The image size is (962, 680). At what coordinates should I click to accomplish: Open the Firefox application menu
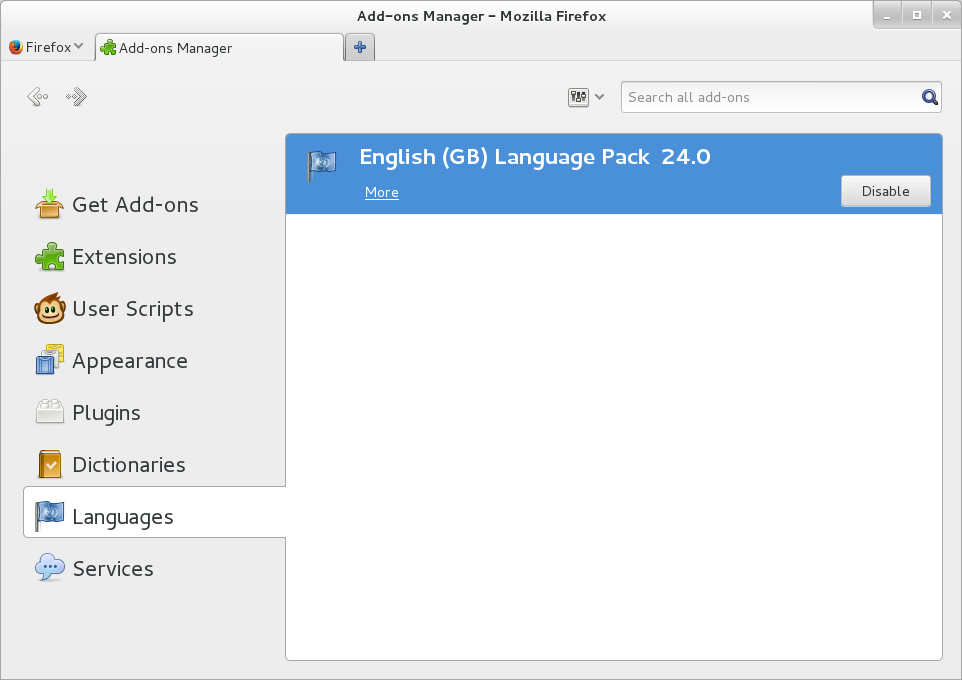(x=46, y=47)
